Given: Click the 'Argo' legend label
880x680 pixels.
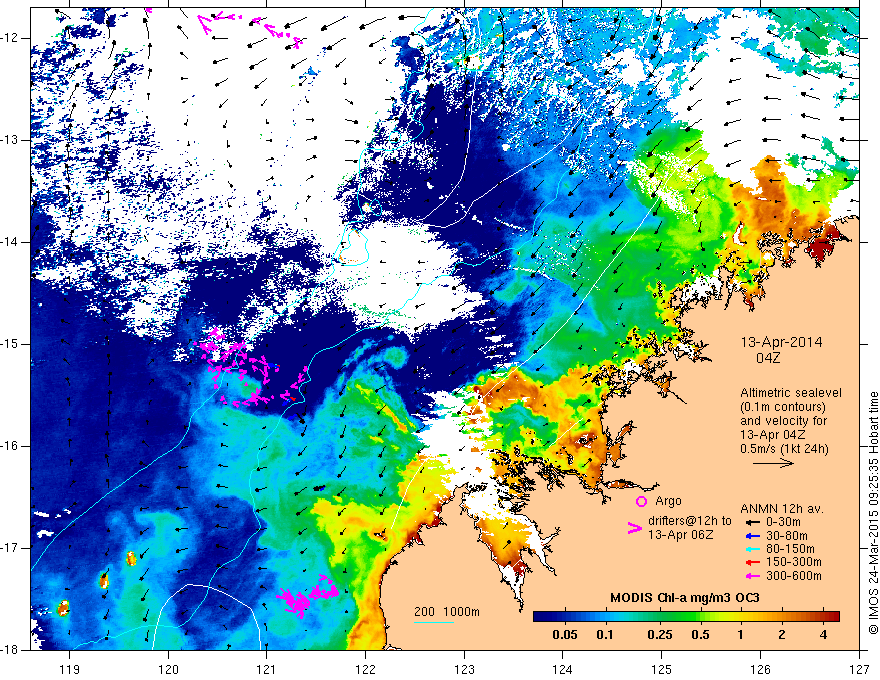Looking at the screenshot, I should pyautogui.click(x=668, y=502).
